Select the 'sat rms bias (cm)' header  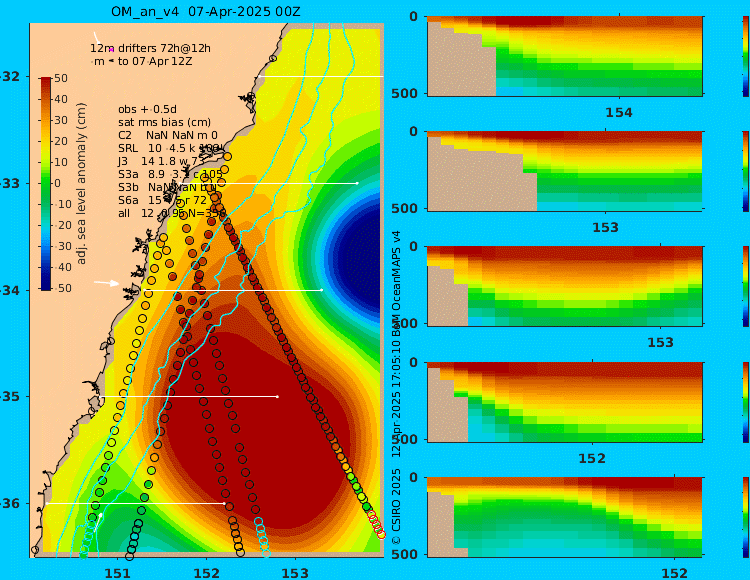tap(165, 122)
